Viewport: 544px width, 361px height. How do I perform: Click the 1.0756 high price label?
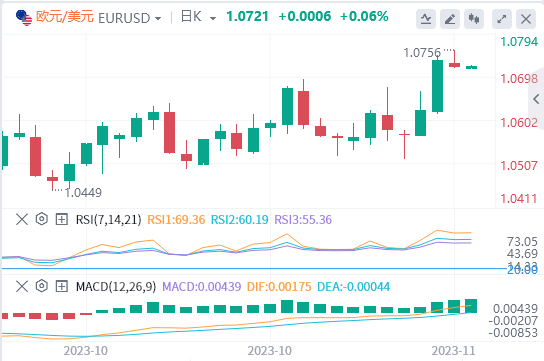coord(422,53)
